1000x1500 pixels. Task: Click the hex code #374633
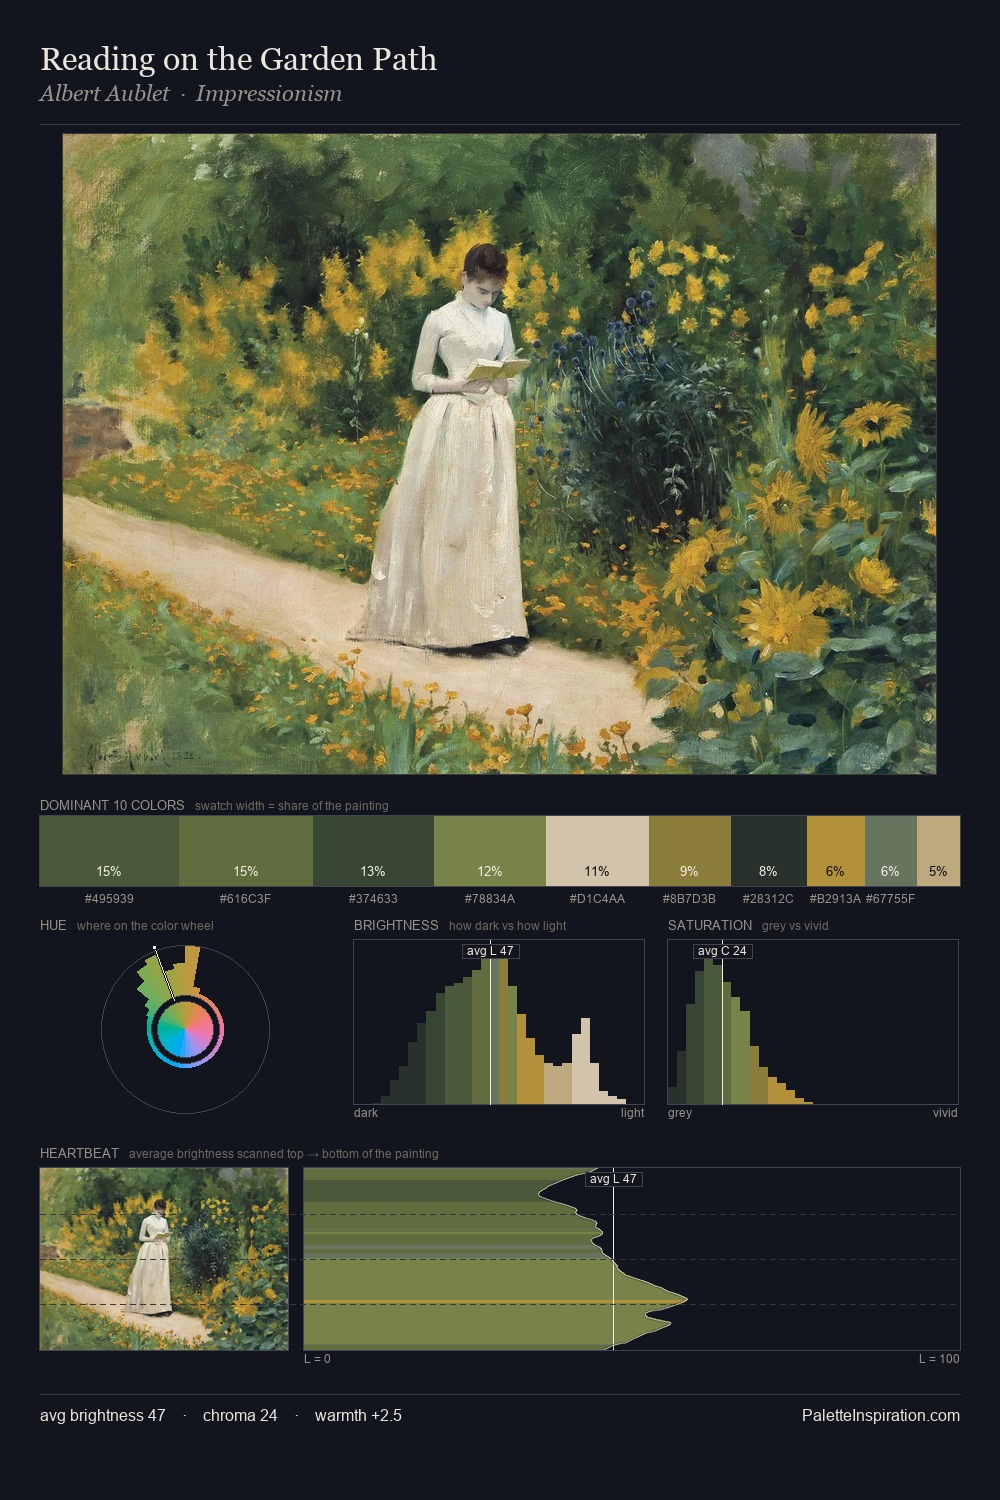(373, 899)
